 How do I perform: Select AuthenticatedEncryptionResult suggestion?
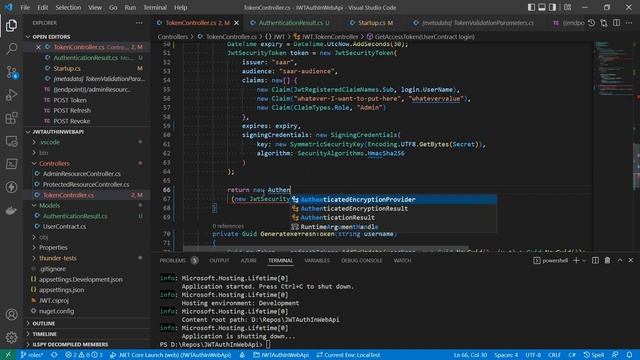click(x=393, y=209)
